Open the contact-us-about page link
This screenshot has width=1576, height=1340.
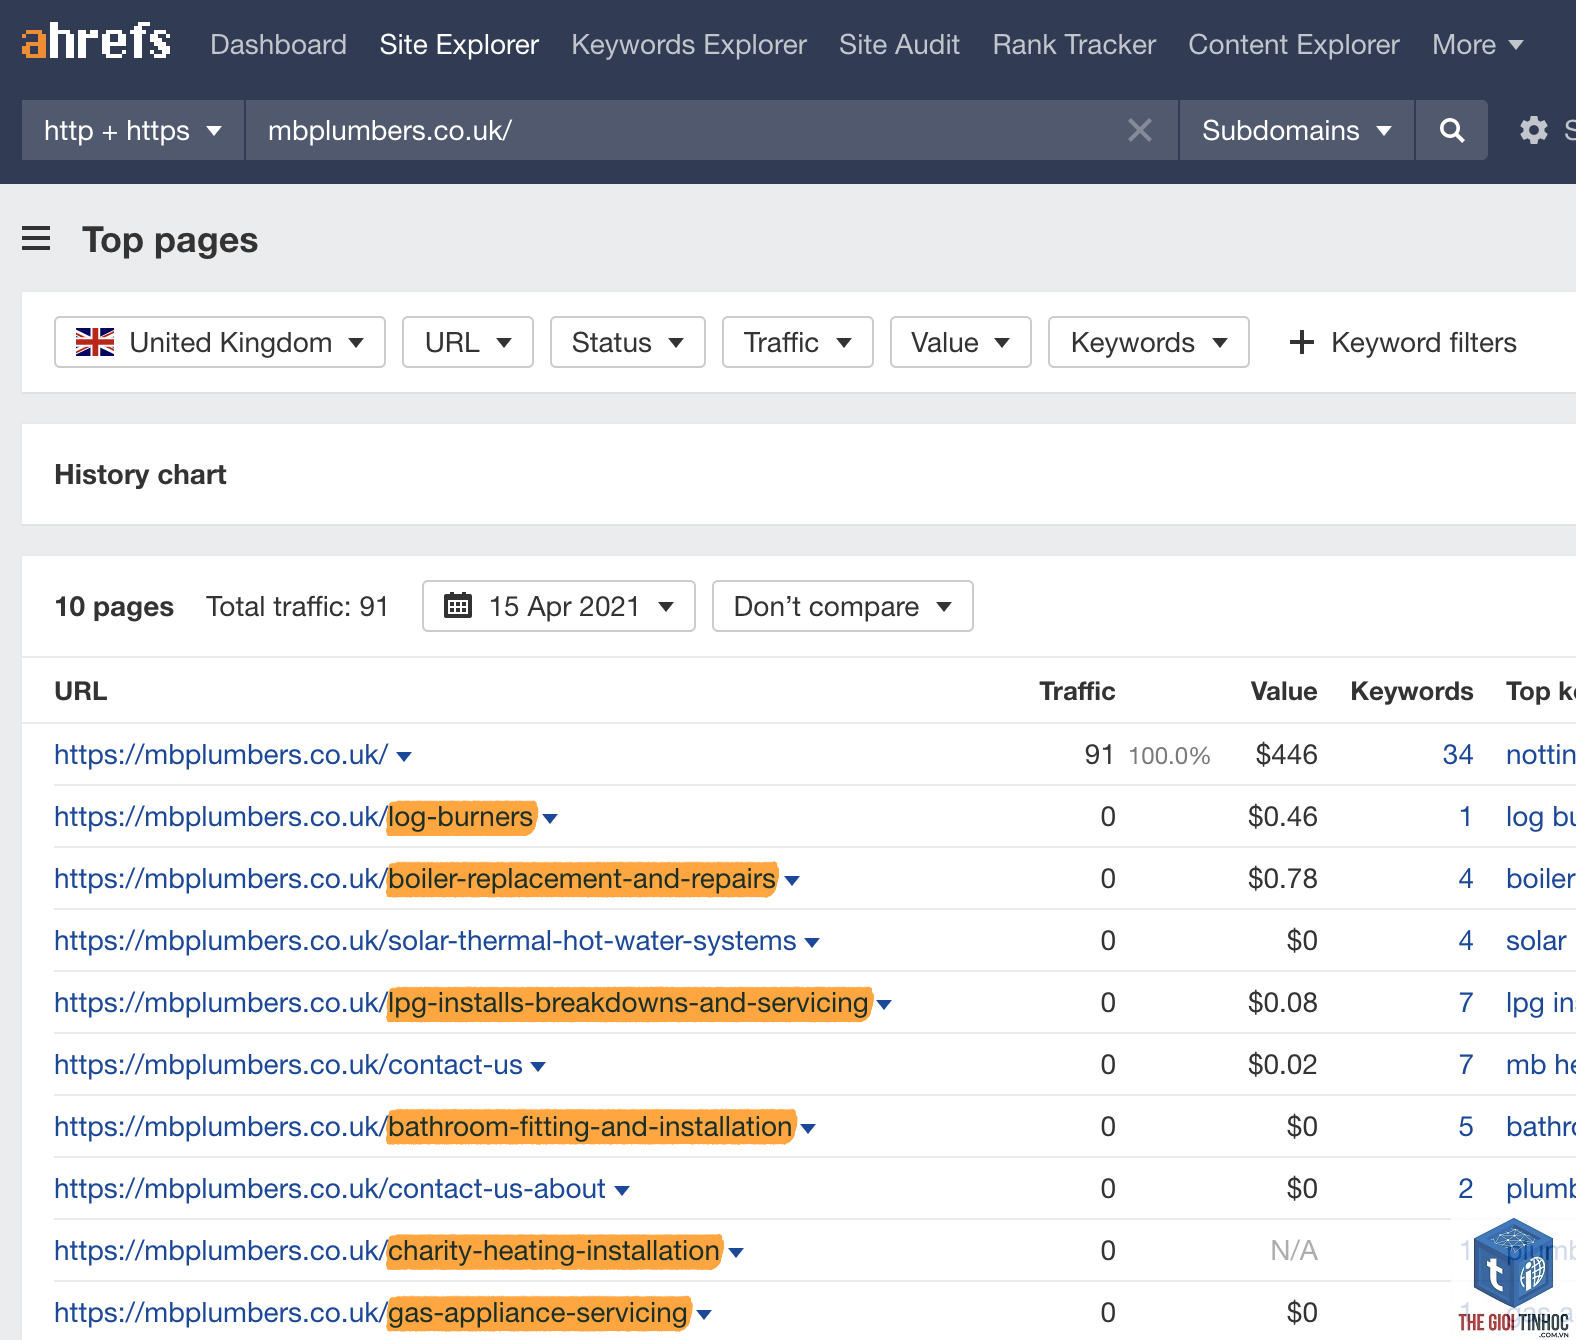pos(330,1188)
